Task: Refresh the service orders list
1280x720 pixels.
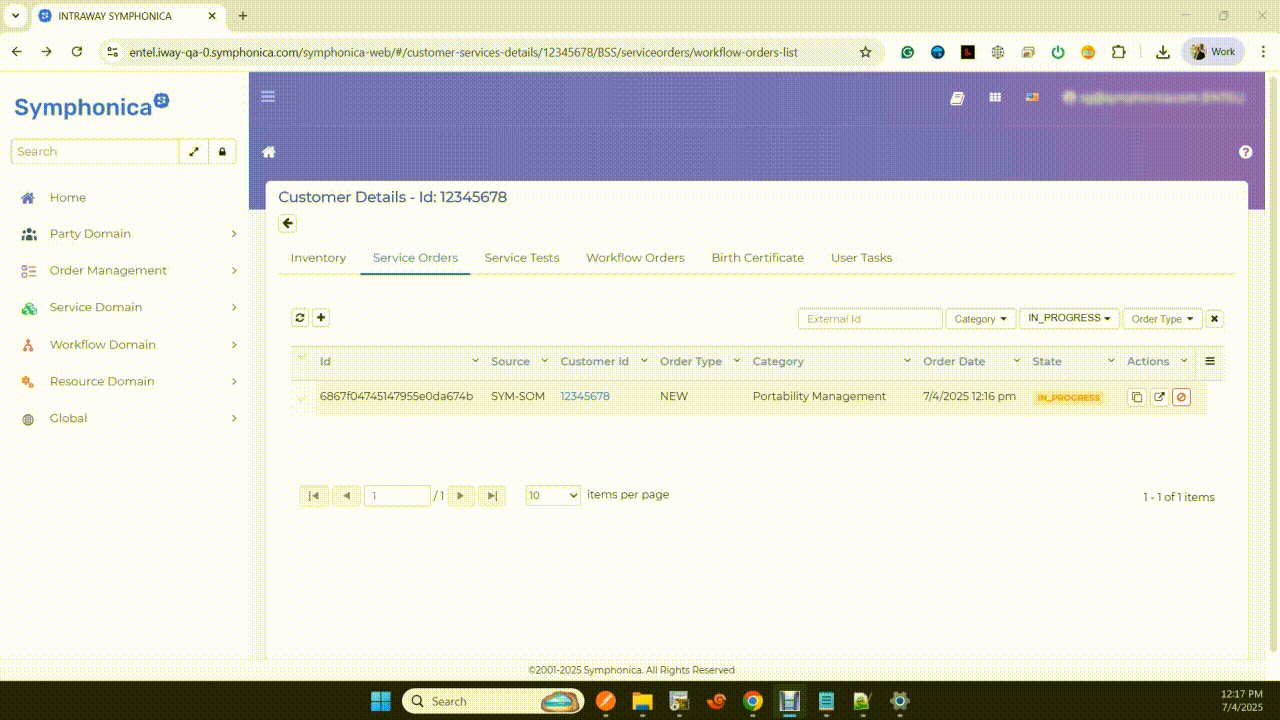Action: 300,318
